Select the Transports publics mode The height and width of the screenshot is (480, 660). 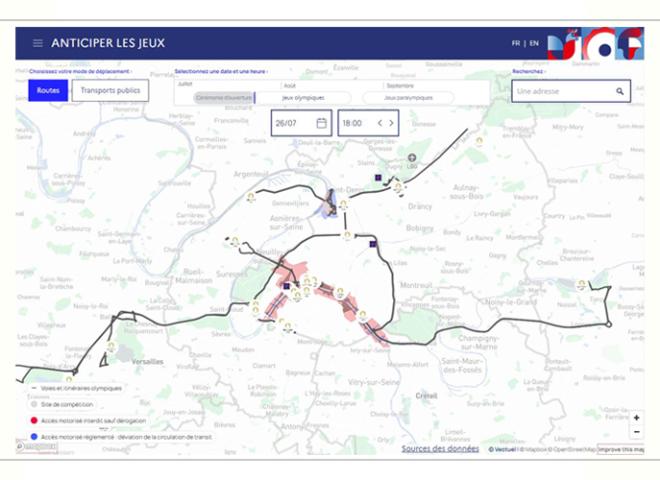click(110, 91)
